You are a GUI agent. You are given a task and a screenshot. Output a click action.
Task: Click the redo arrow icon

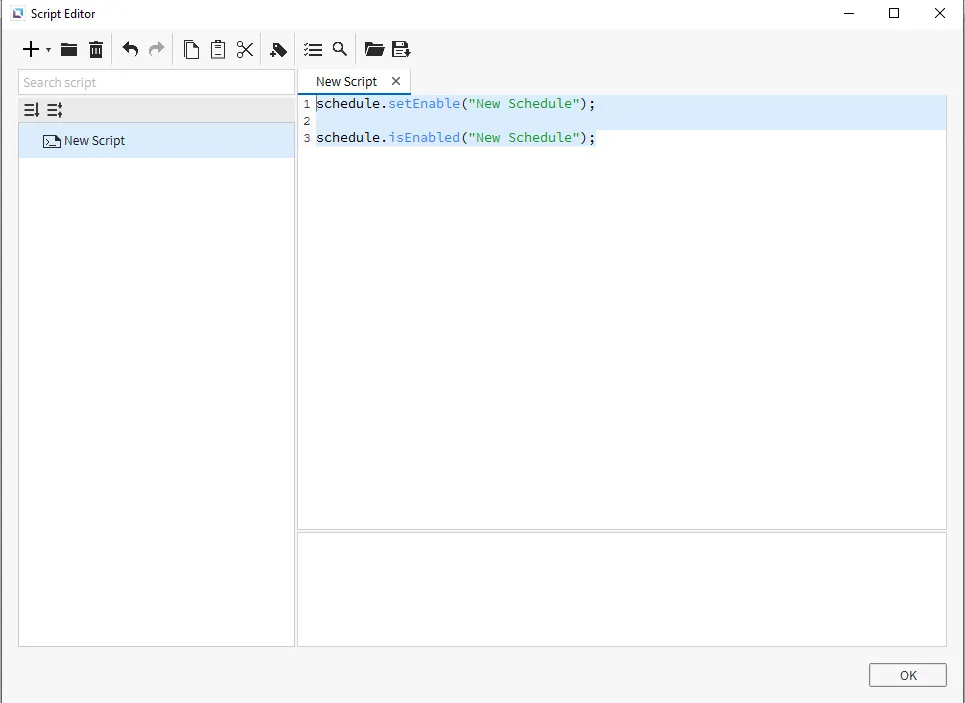coord(156,49)
